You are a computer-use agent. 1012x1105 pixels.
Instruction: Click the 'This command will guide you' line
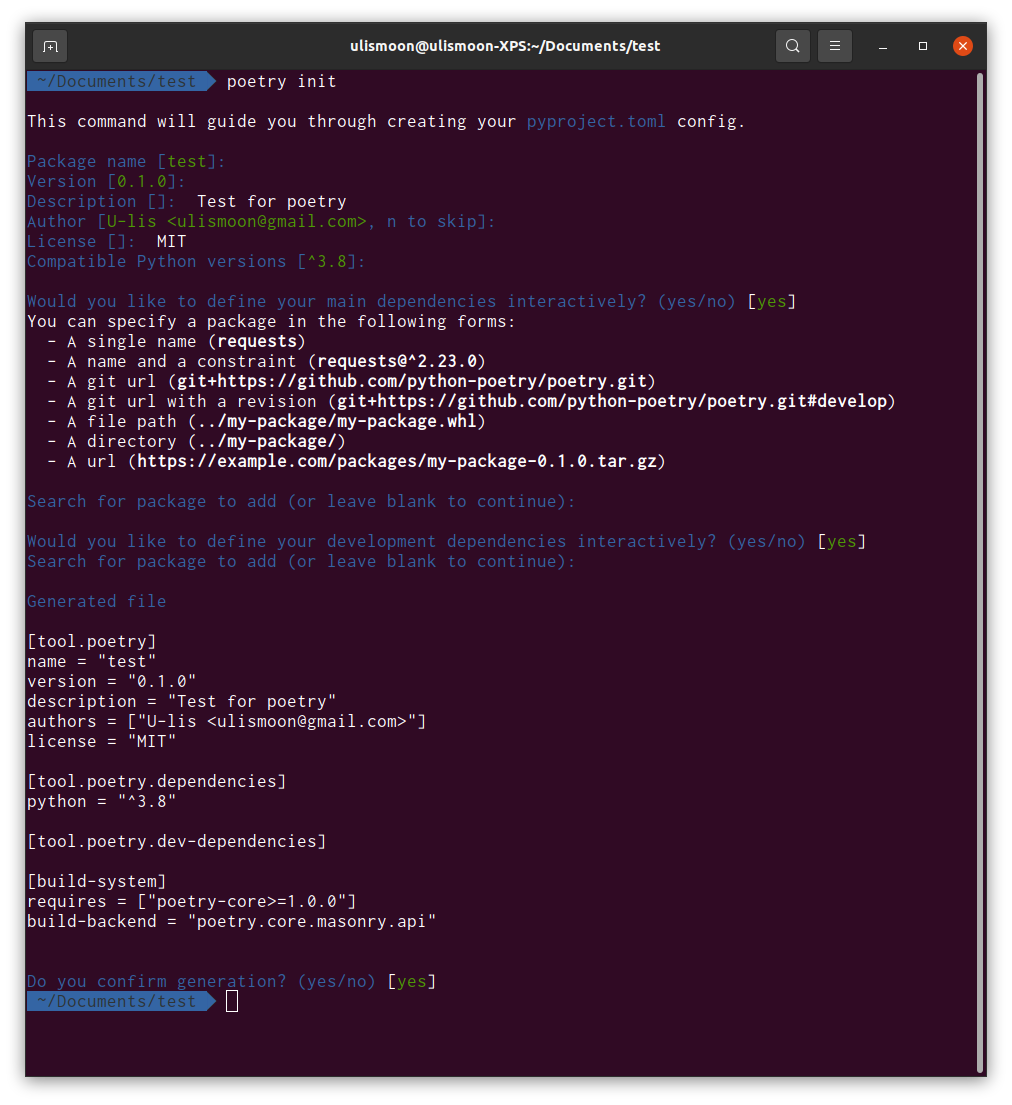point(385,122)
